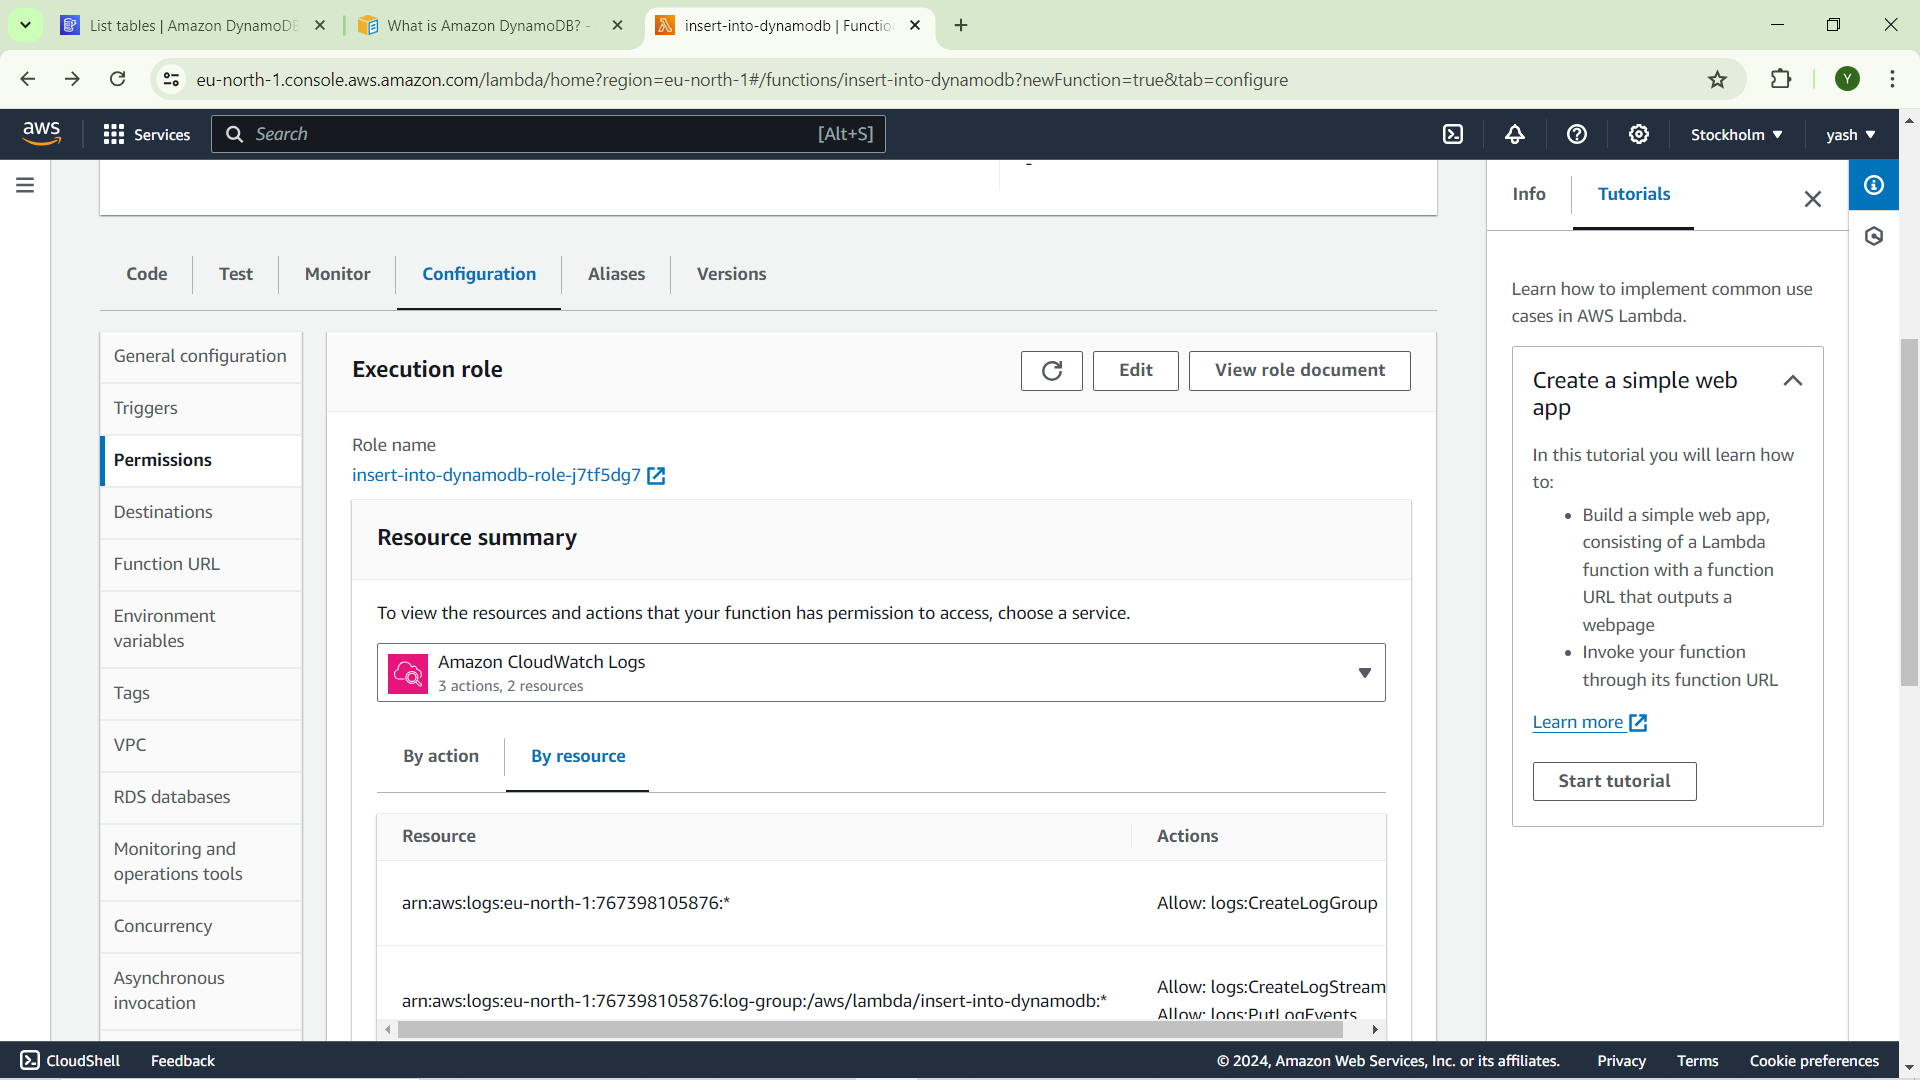Refresh the Execution role with reload icon
The width and height of the screenshot is (1920, 1080).
coord(1052,370)
